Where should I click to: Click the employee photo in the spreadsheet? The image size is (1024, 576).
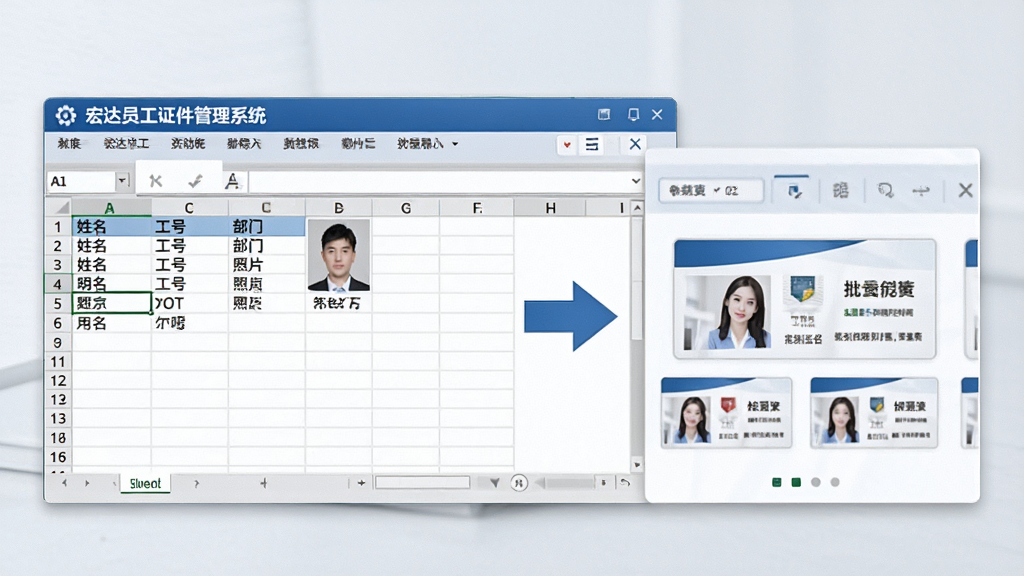coord(338,255)
